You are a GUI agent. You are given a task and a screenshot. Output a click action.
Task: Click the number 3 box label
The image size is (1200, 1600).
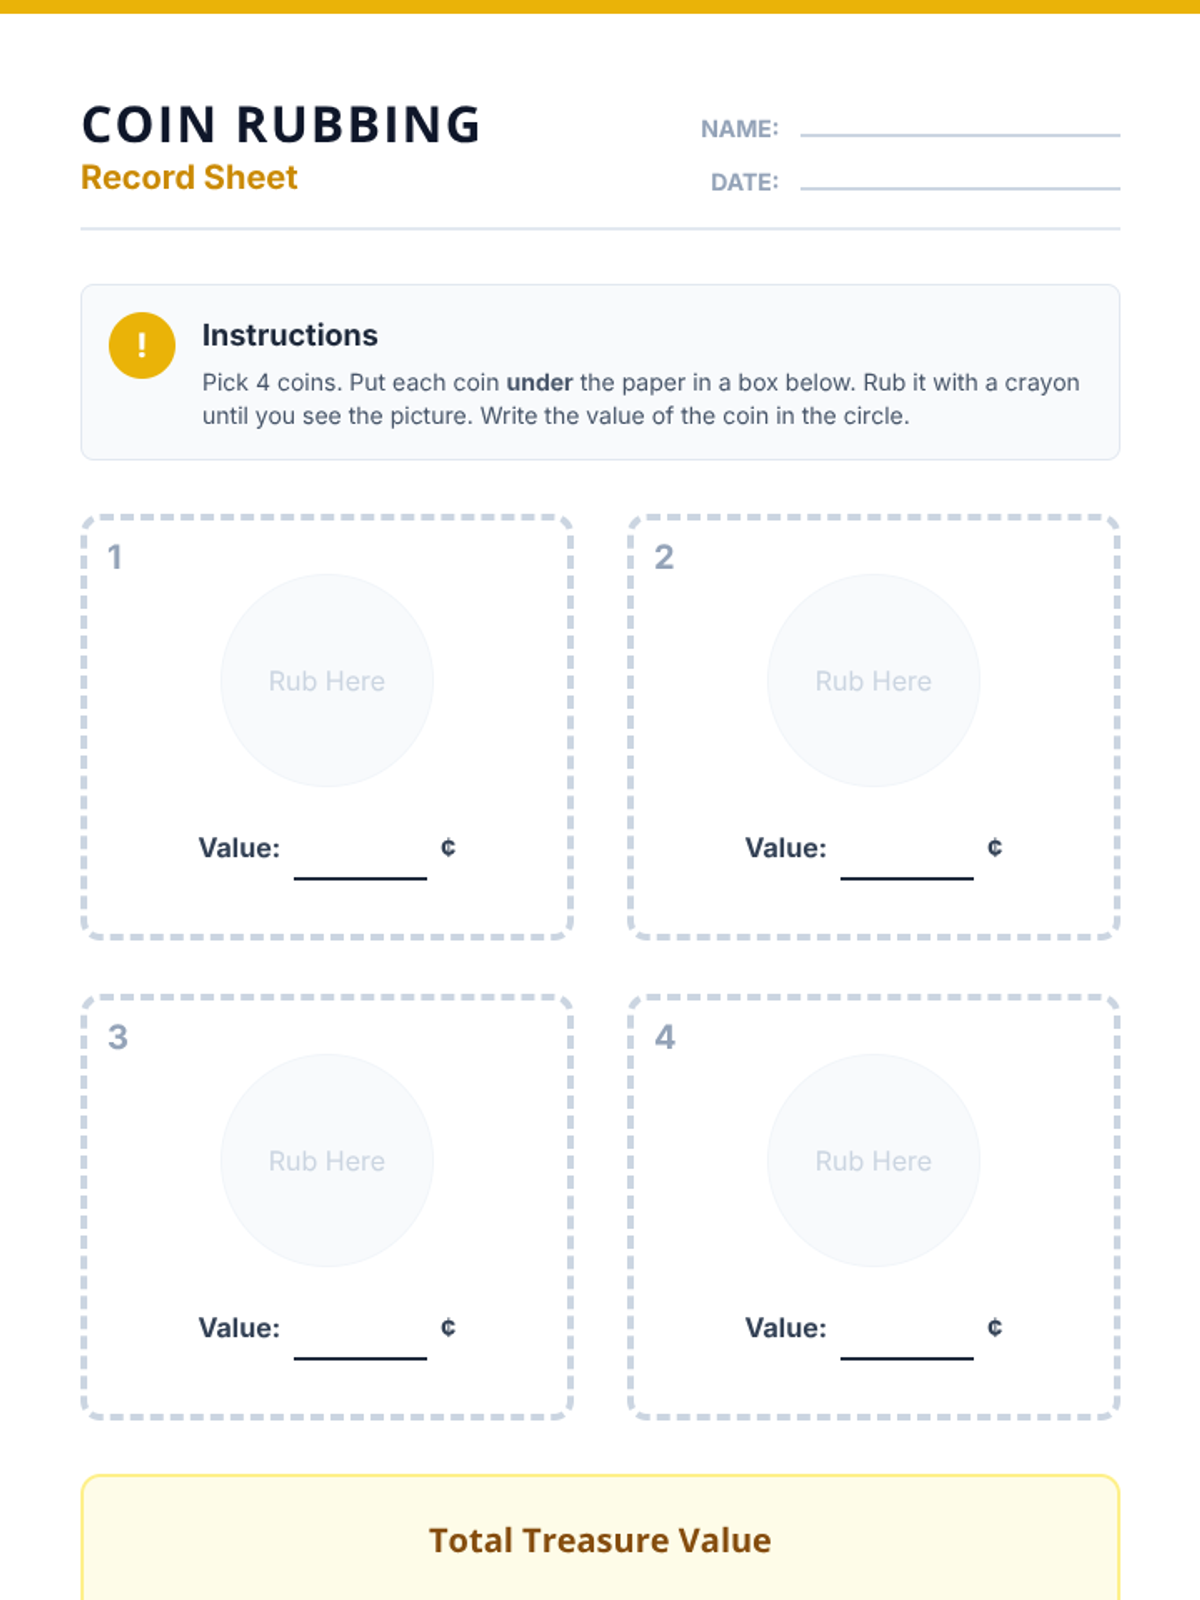point(118,1037)
